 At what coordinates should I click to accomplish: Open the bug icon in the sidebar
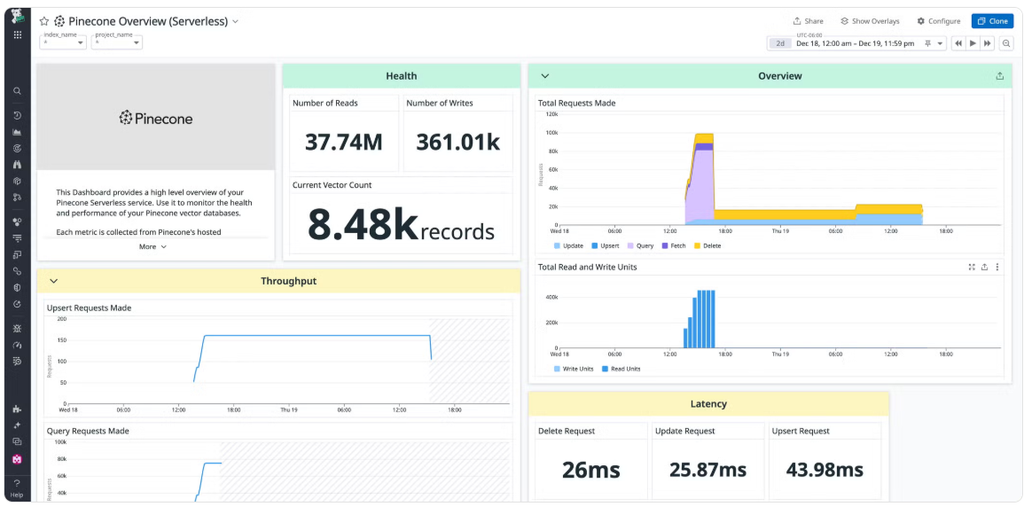18,329
